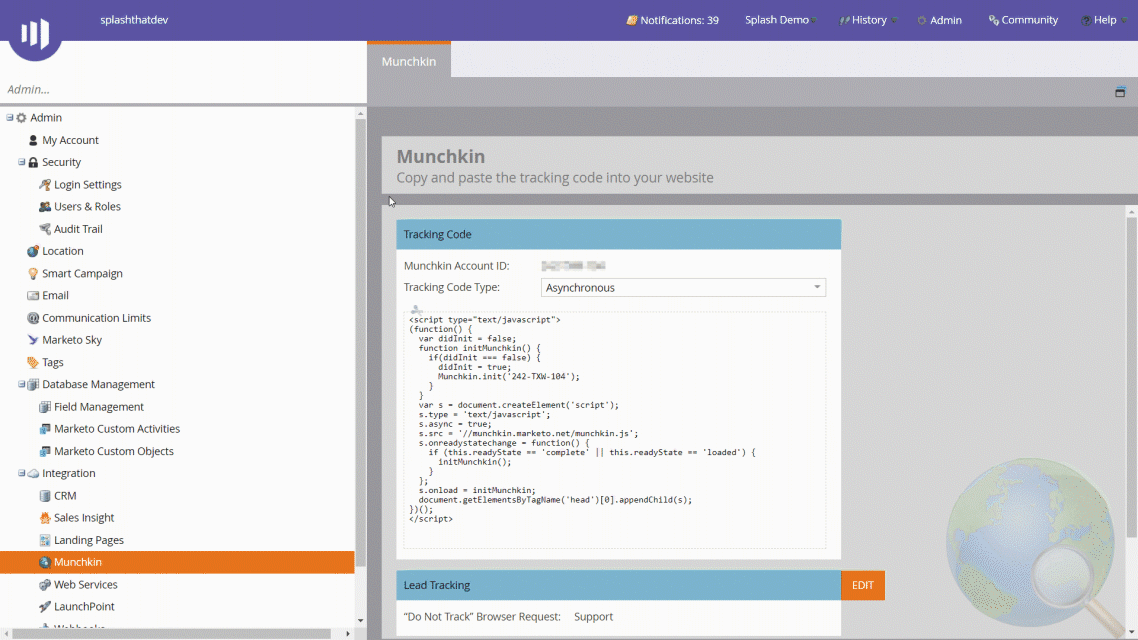Viewport: 1138px width, 640px height.
Task: Click the My Account person icon
Action: coord(33,140)
